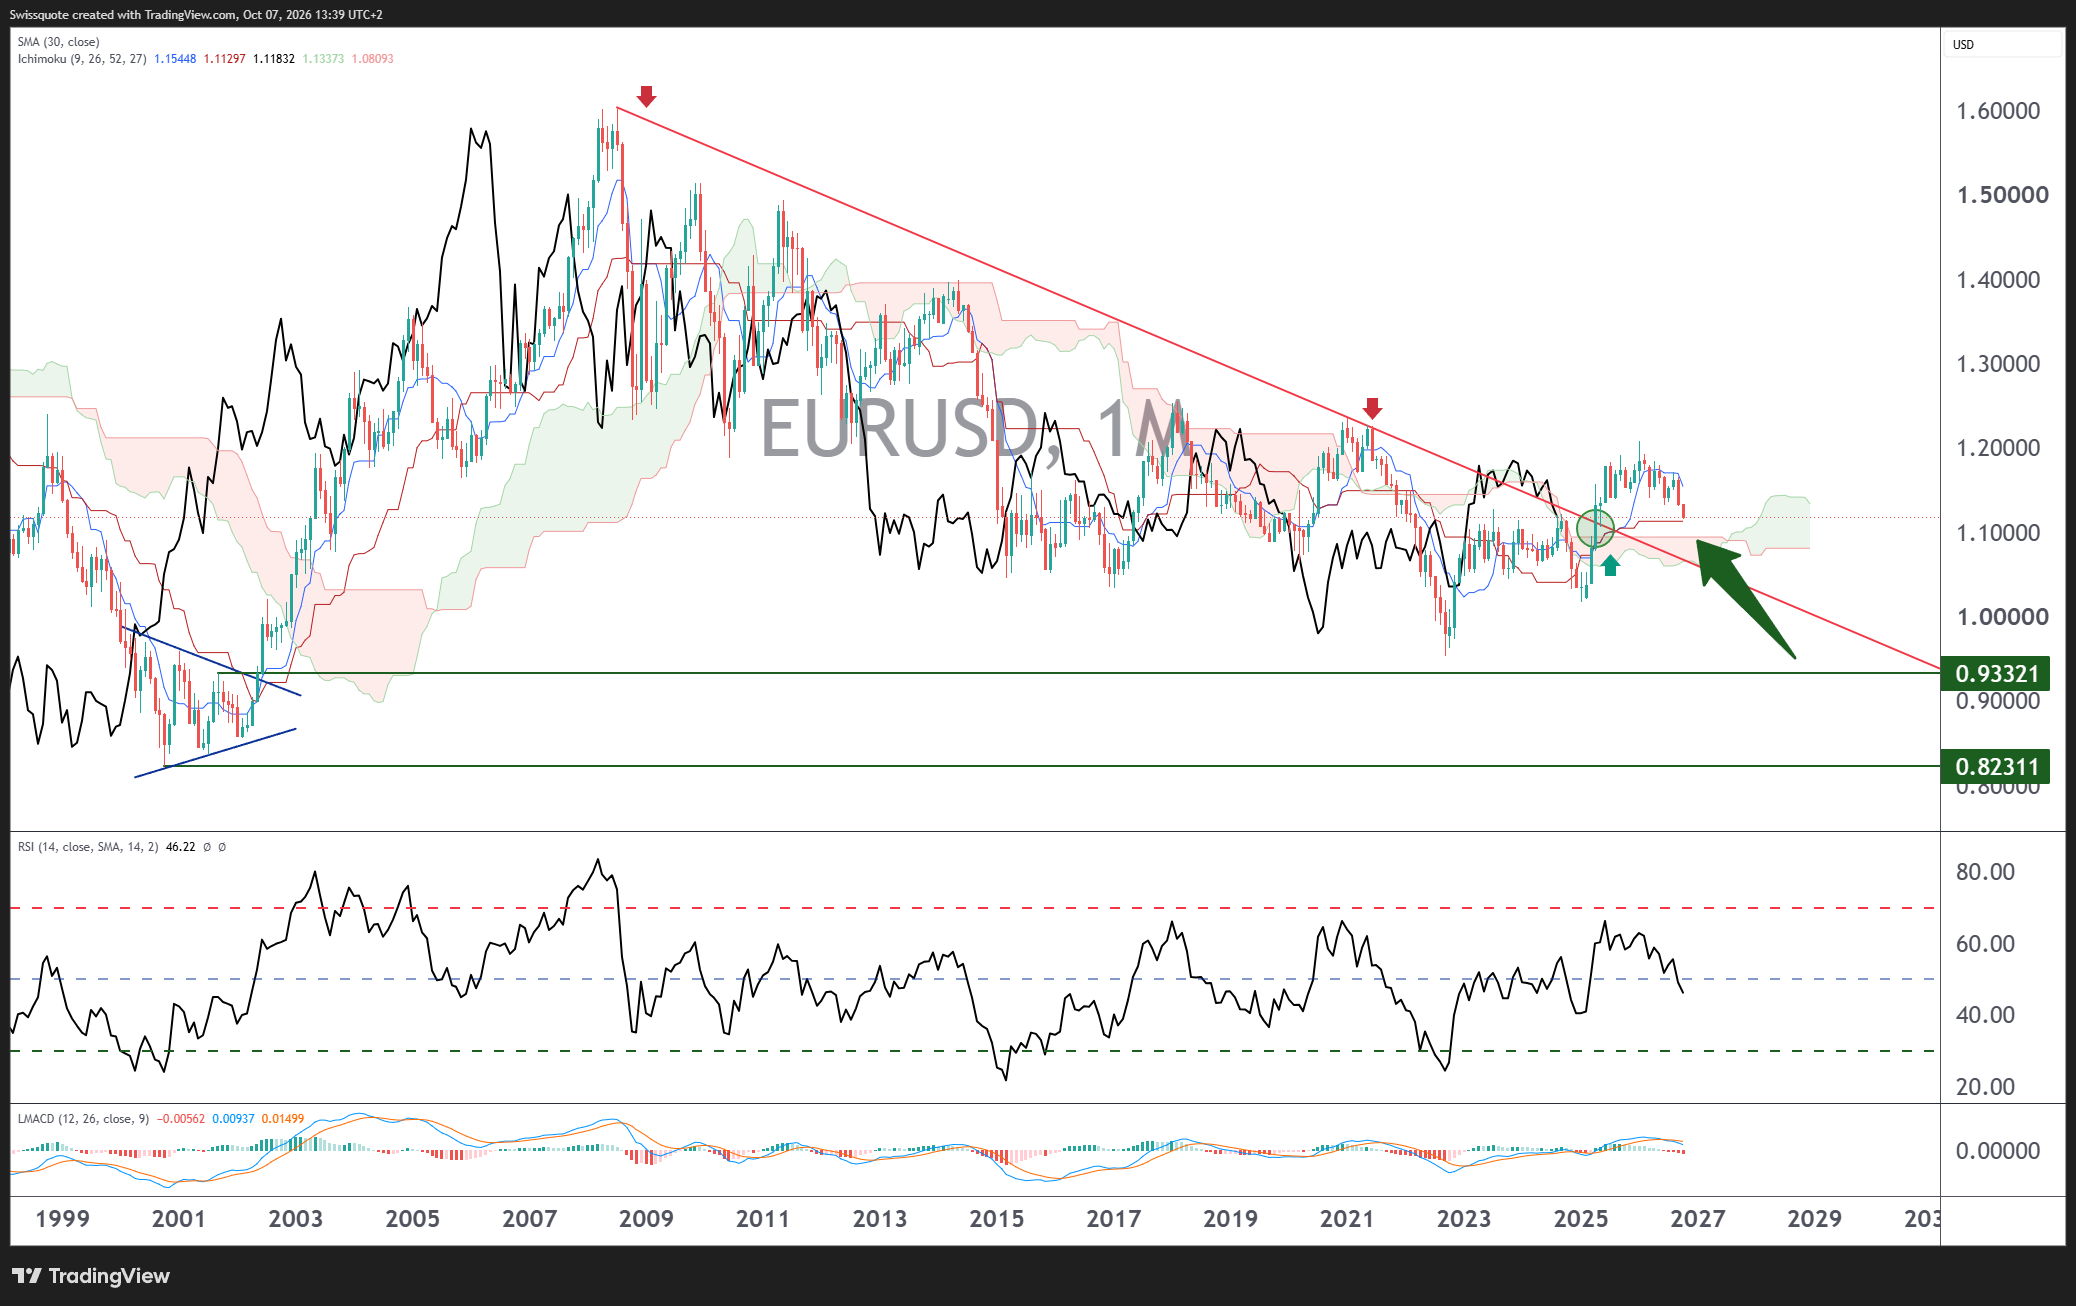This screenshot has width=2076, height=1306.
Task: Click the 2025 label on time axis
Action: [x=1580, y=1219]
